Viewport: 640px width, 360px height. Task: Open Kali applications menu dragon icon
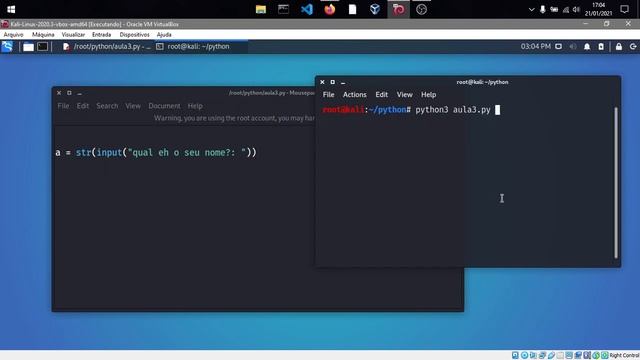point(7,47)
